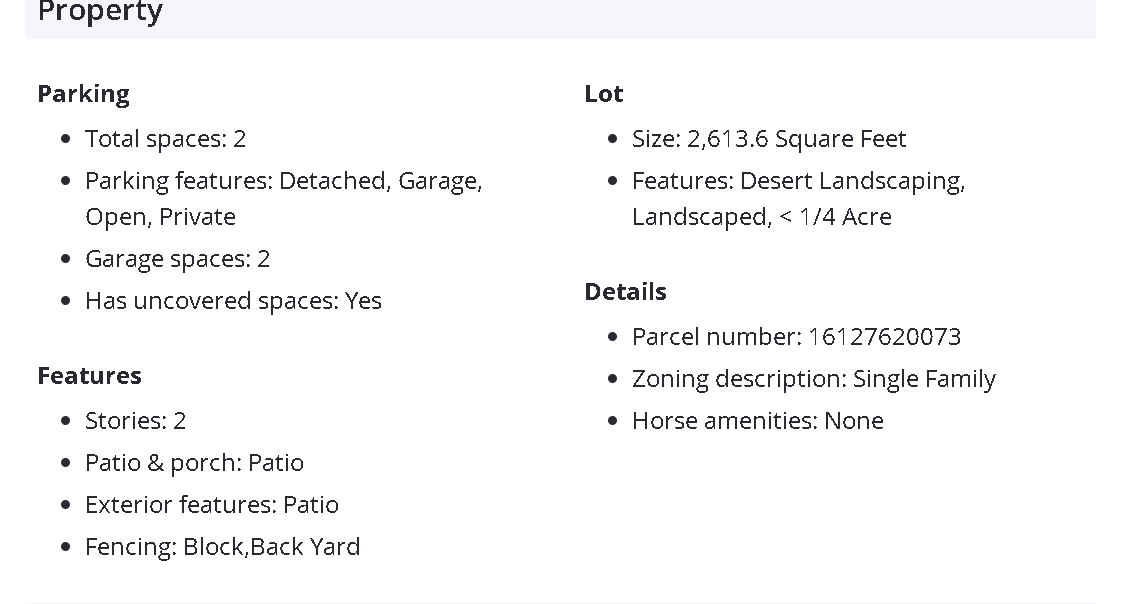Click the Landscaped, < 1/4 Acre line
1144x604 pixels.
coord(761,217)
